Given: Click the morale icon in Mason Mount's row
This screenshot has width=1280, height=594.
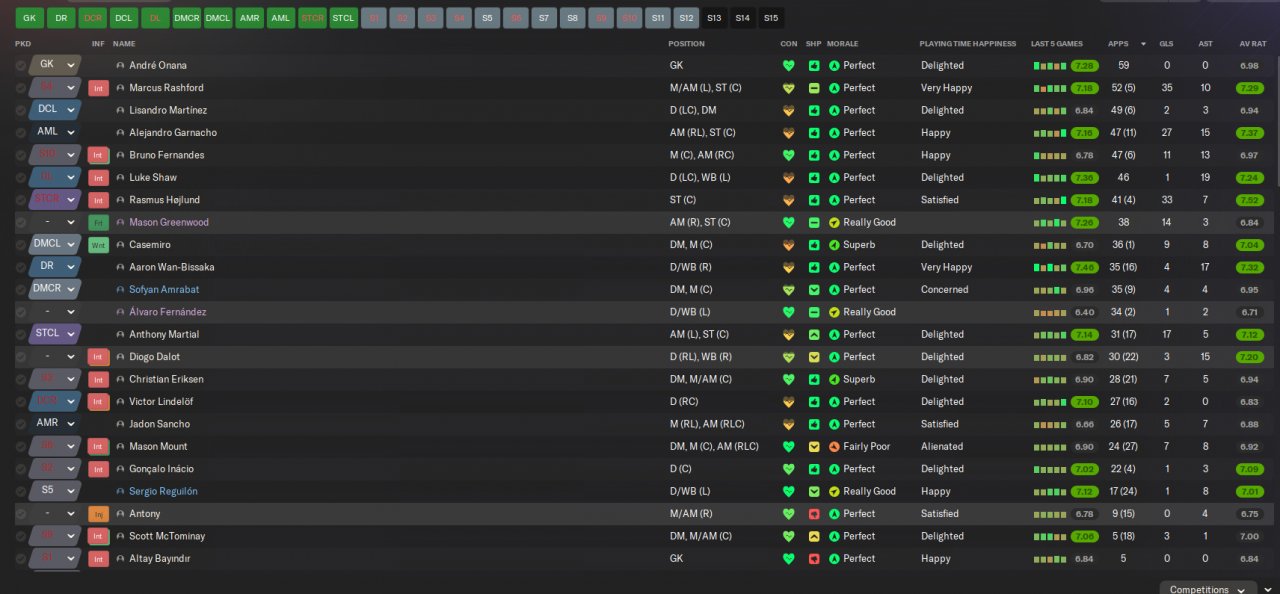Looking at the screenshot, I should tap(835, 446).
